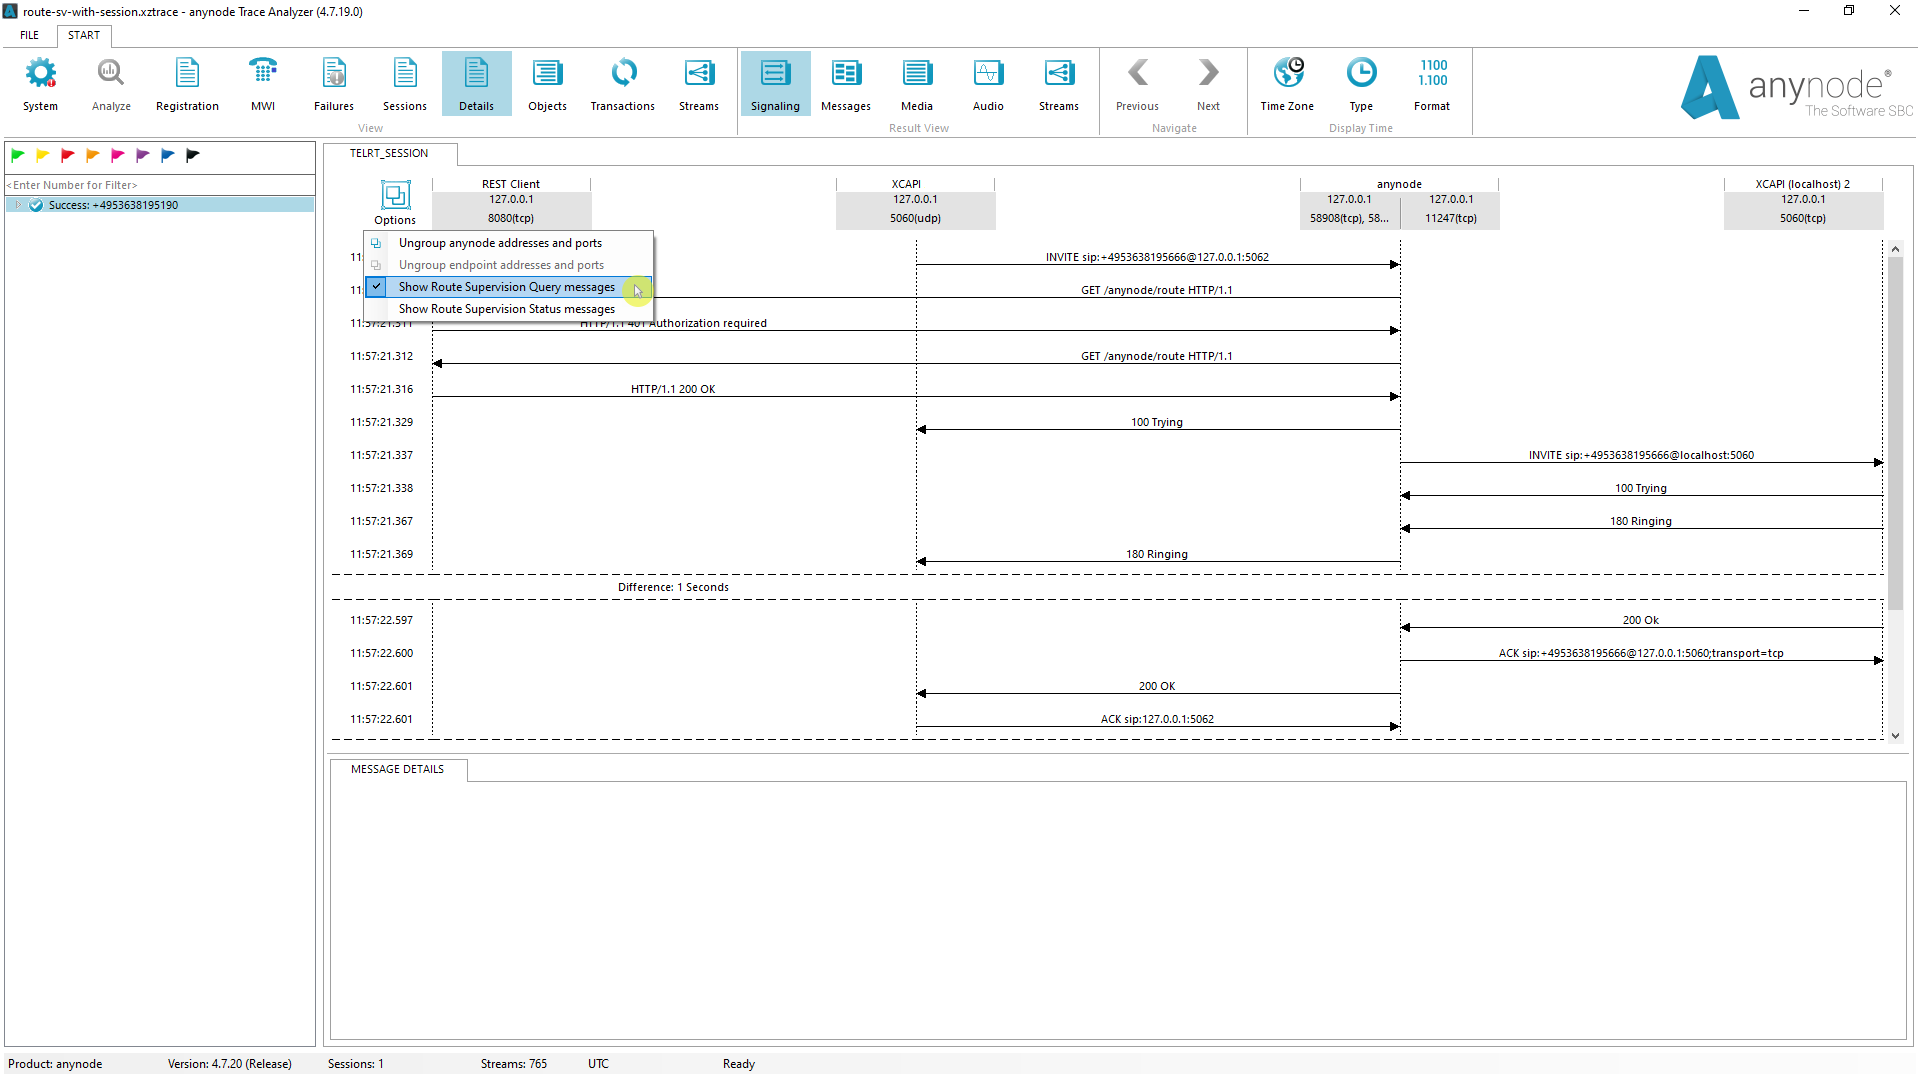Click the Analyze toolbar icon

111,84
